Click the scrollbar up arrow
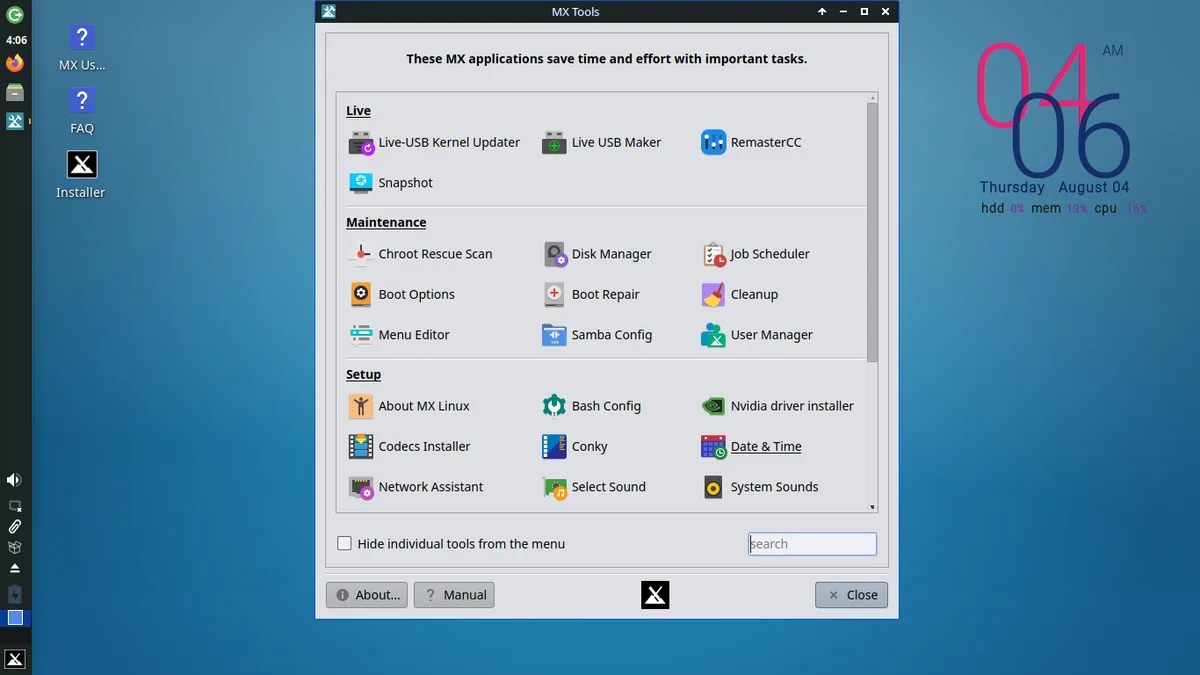Viewport: 1200px width, 675px height. [873, 98]
